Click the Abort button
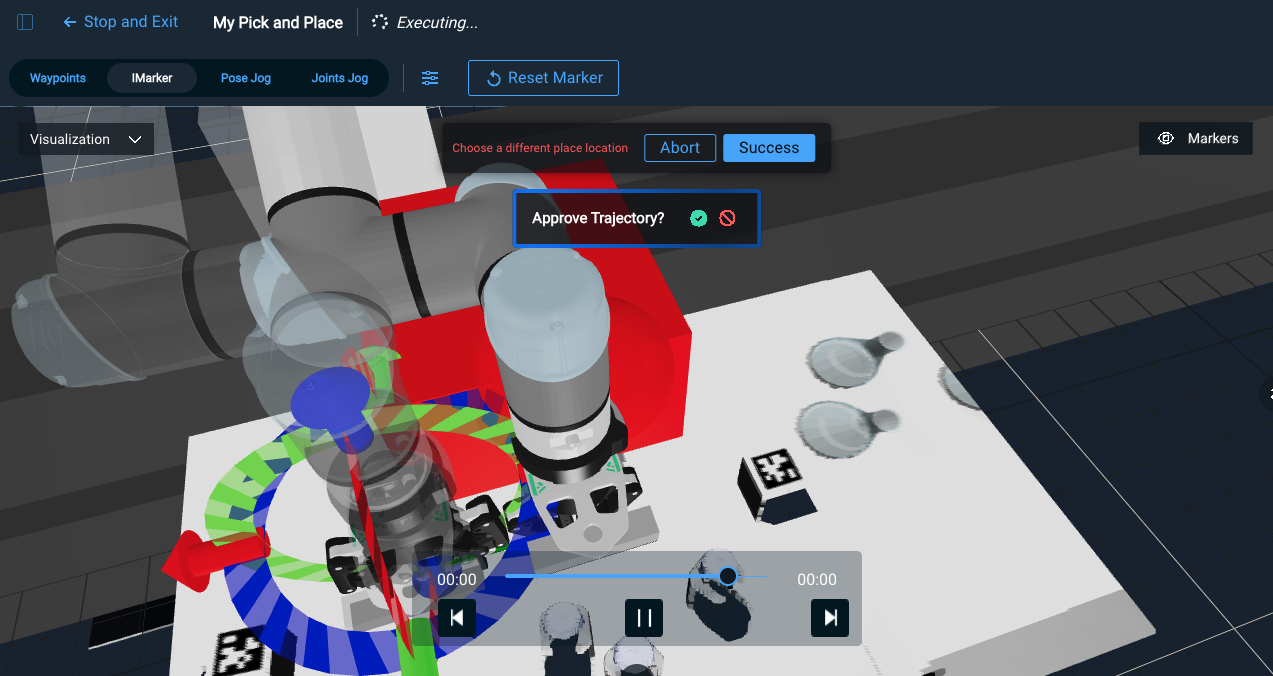This screenshot has height=676, width=1273. (680, 148)
